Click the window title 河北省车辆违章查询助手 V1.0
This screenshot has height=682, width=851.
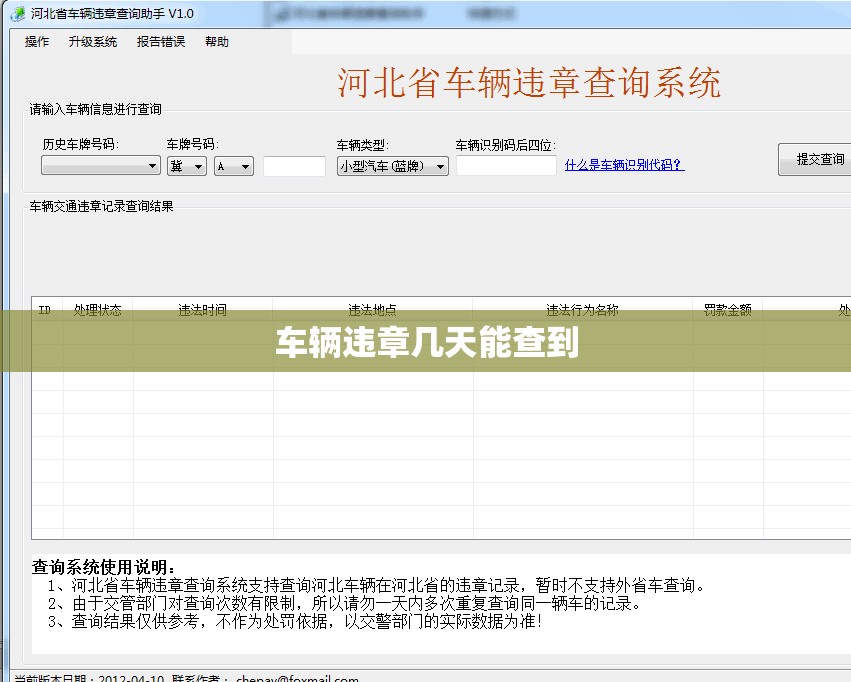point(112,14)
